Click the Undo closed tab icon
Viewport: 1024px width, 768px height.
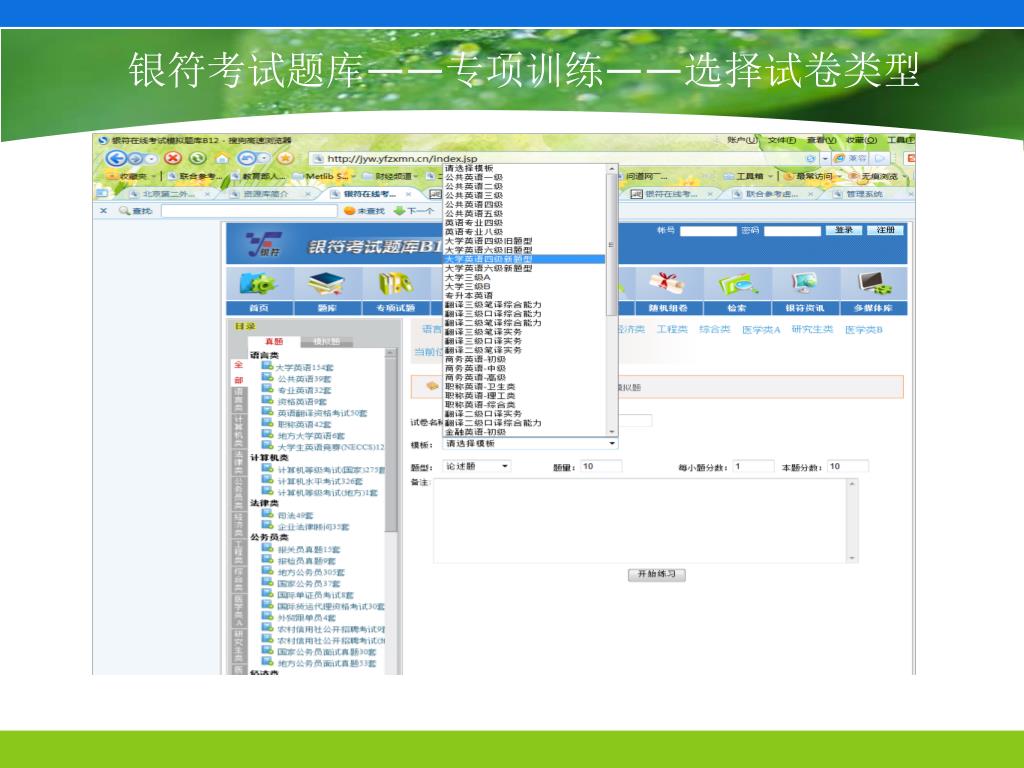tap(247, 158)
